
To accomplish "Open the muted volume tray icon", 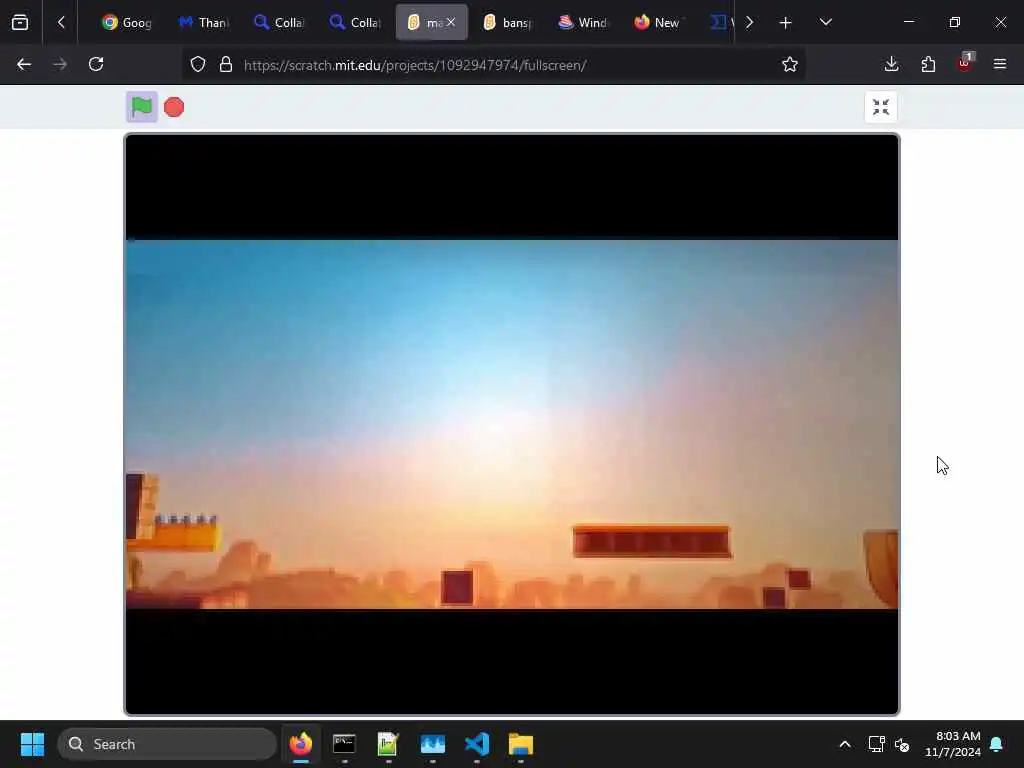I will 902,744.
